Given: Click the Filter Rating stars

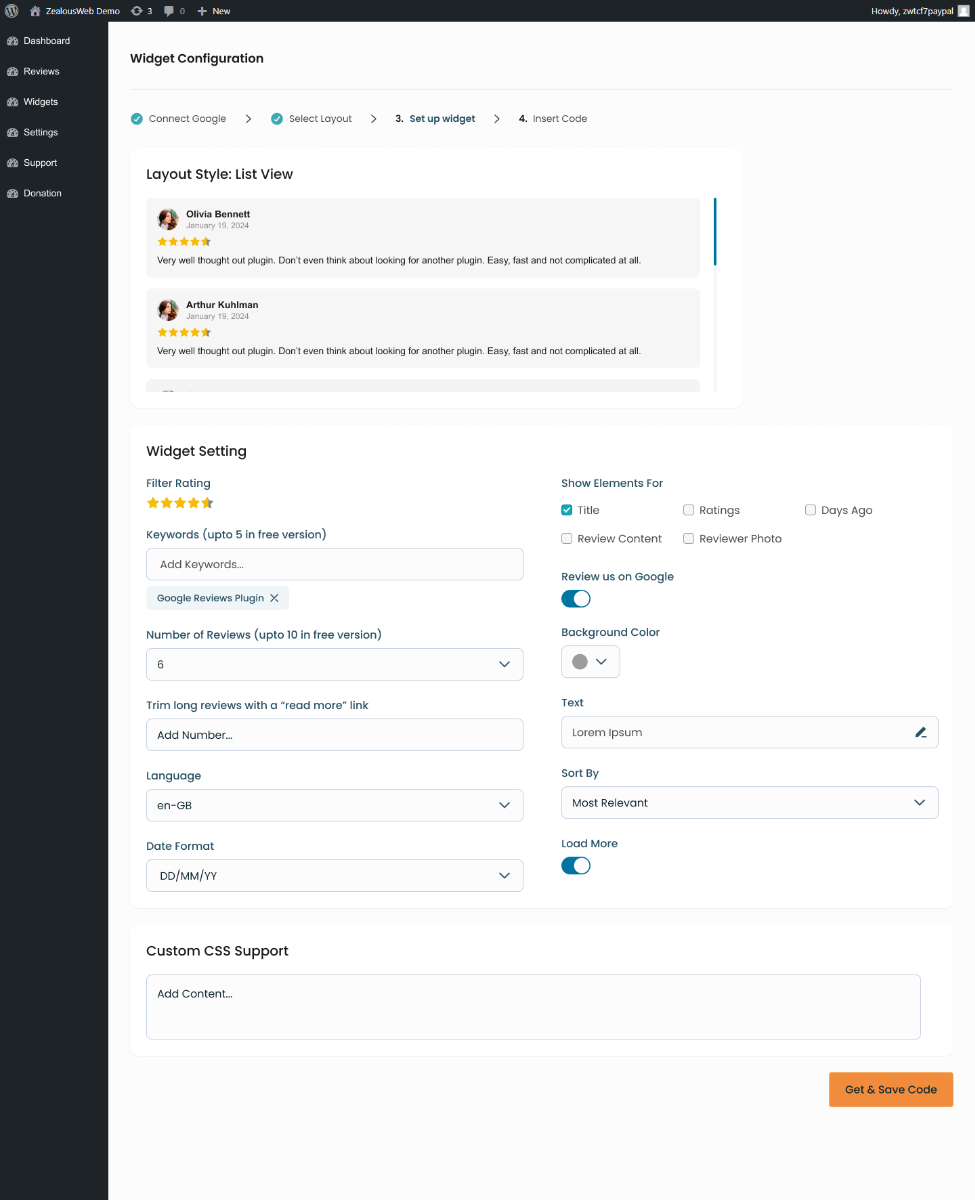Looking at the screenshot, I should 180,503.
